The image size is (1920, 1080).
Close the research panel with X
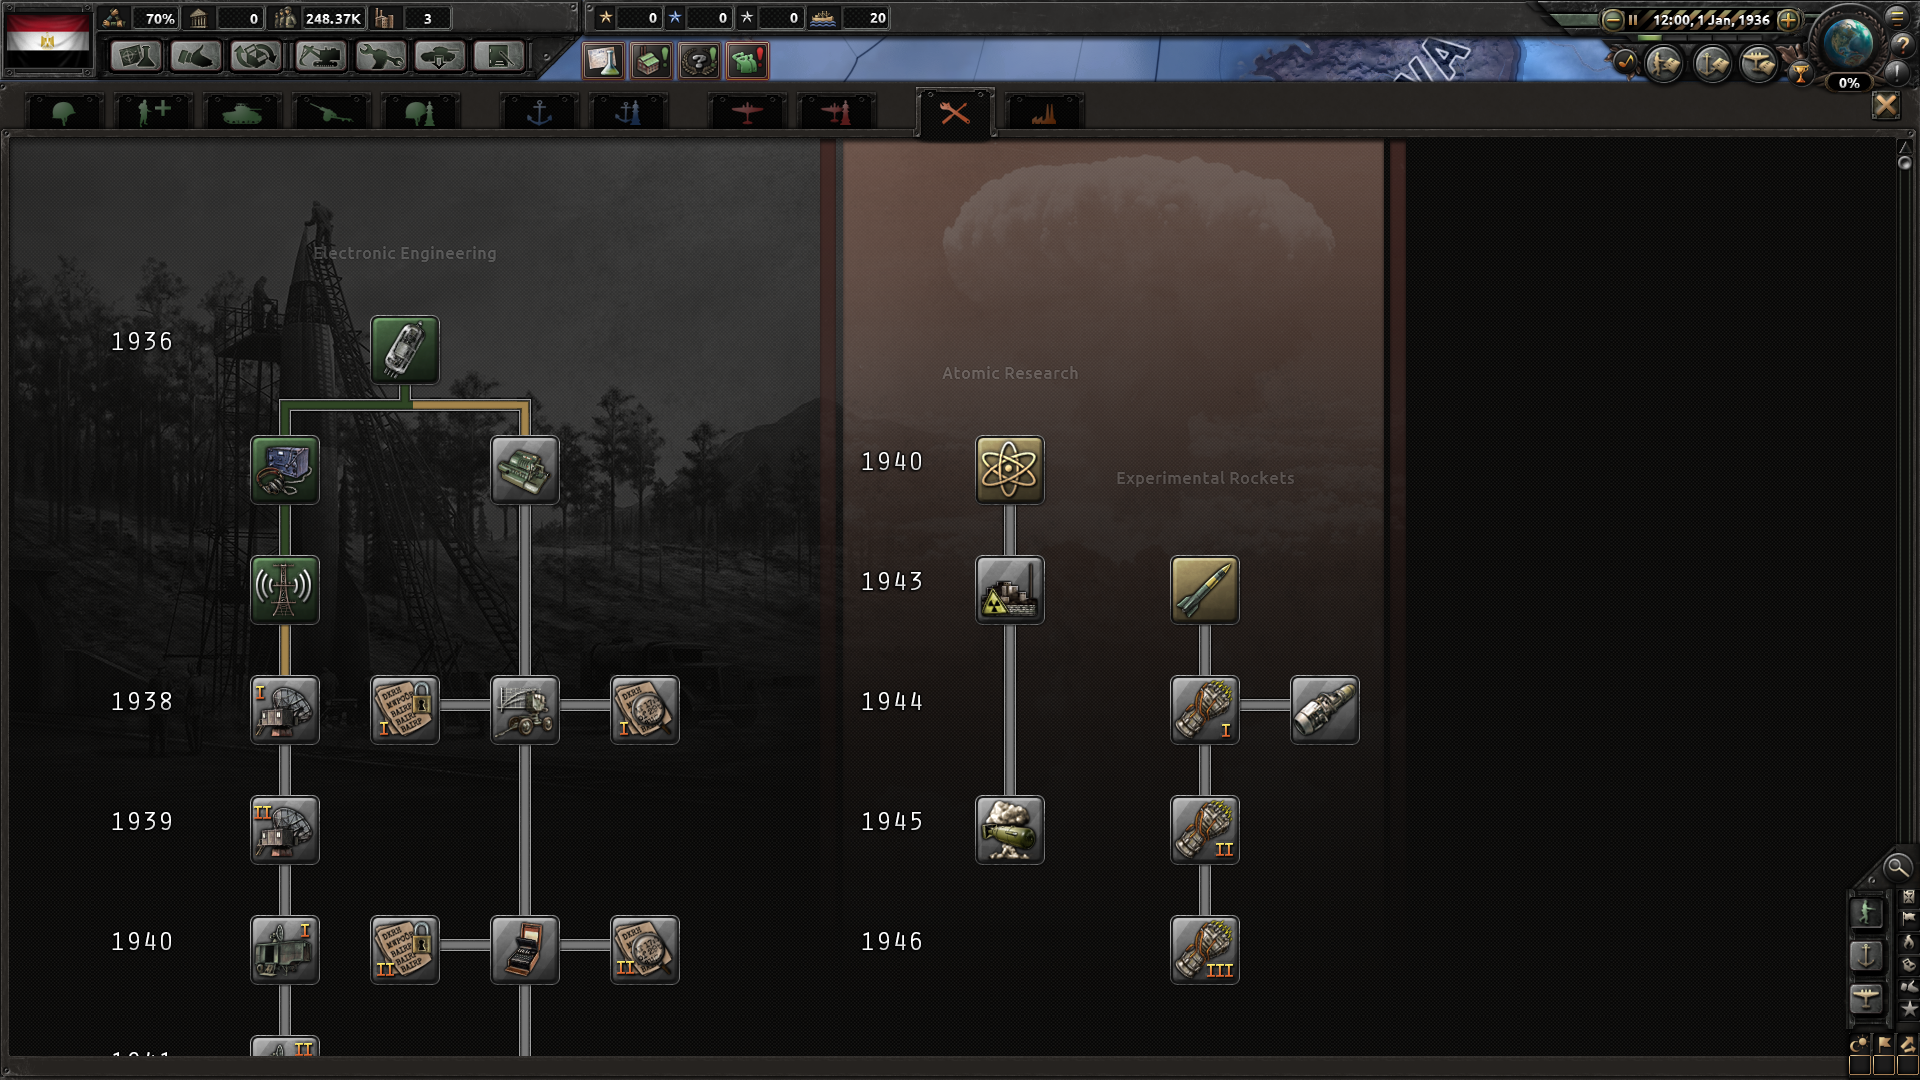click(x=1885, y=105)
